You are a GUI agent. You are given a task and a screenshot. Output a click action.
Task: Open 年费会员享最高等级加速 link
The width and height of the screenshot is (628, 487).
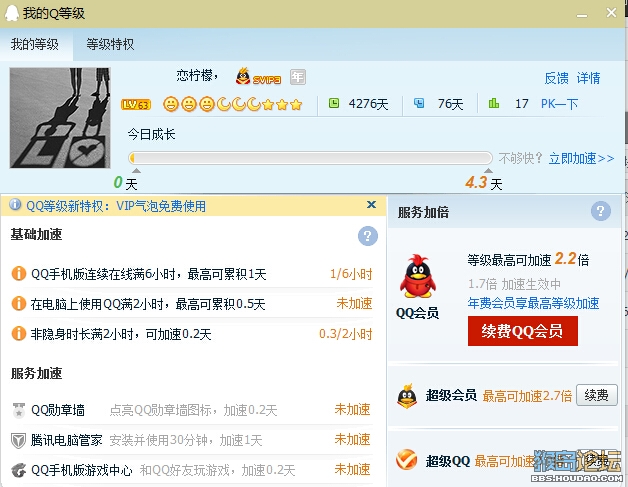[533, 304]
